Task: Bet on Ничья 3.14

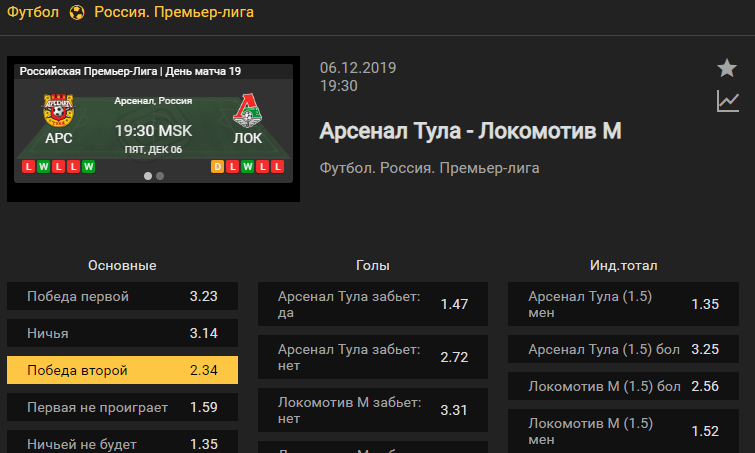Action: (122, 333)
